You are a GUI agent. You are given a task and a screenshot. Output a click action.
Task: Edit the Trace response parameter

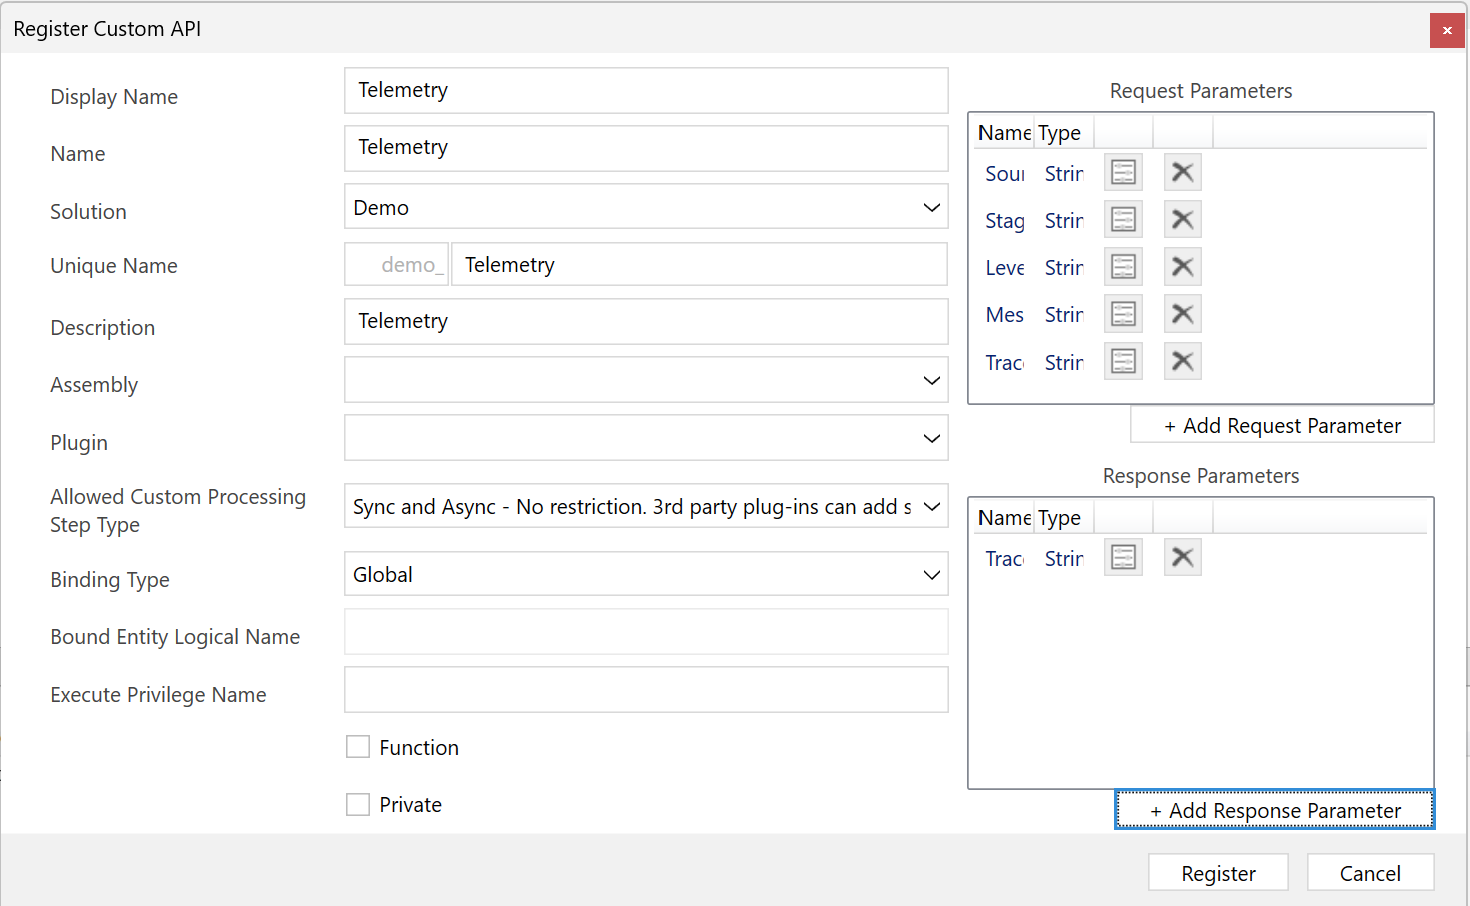click(x=1122, y=557)
